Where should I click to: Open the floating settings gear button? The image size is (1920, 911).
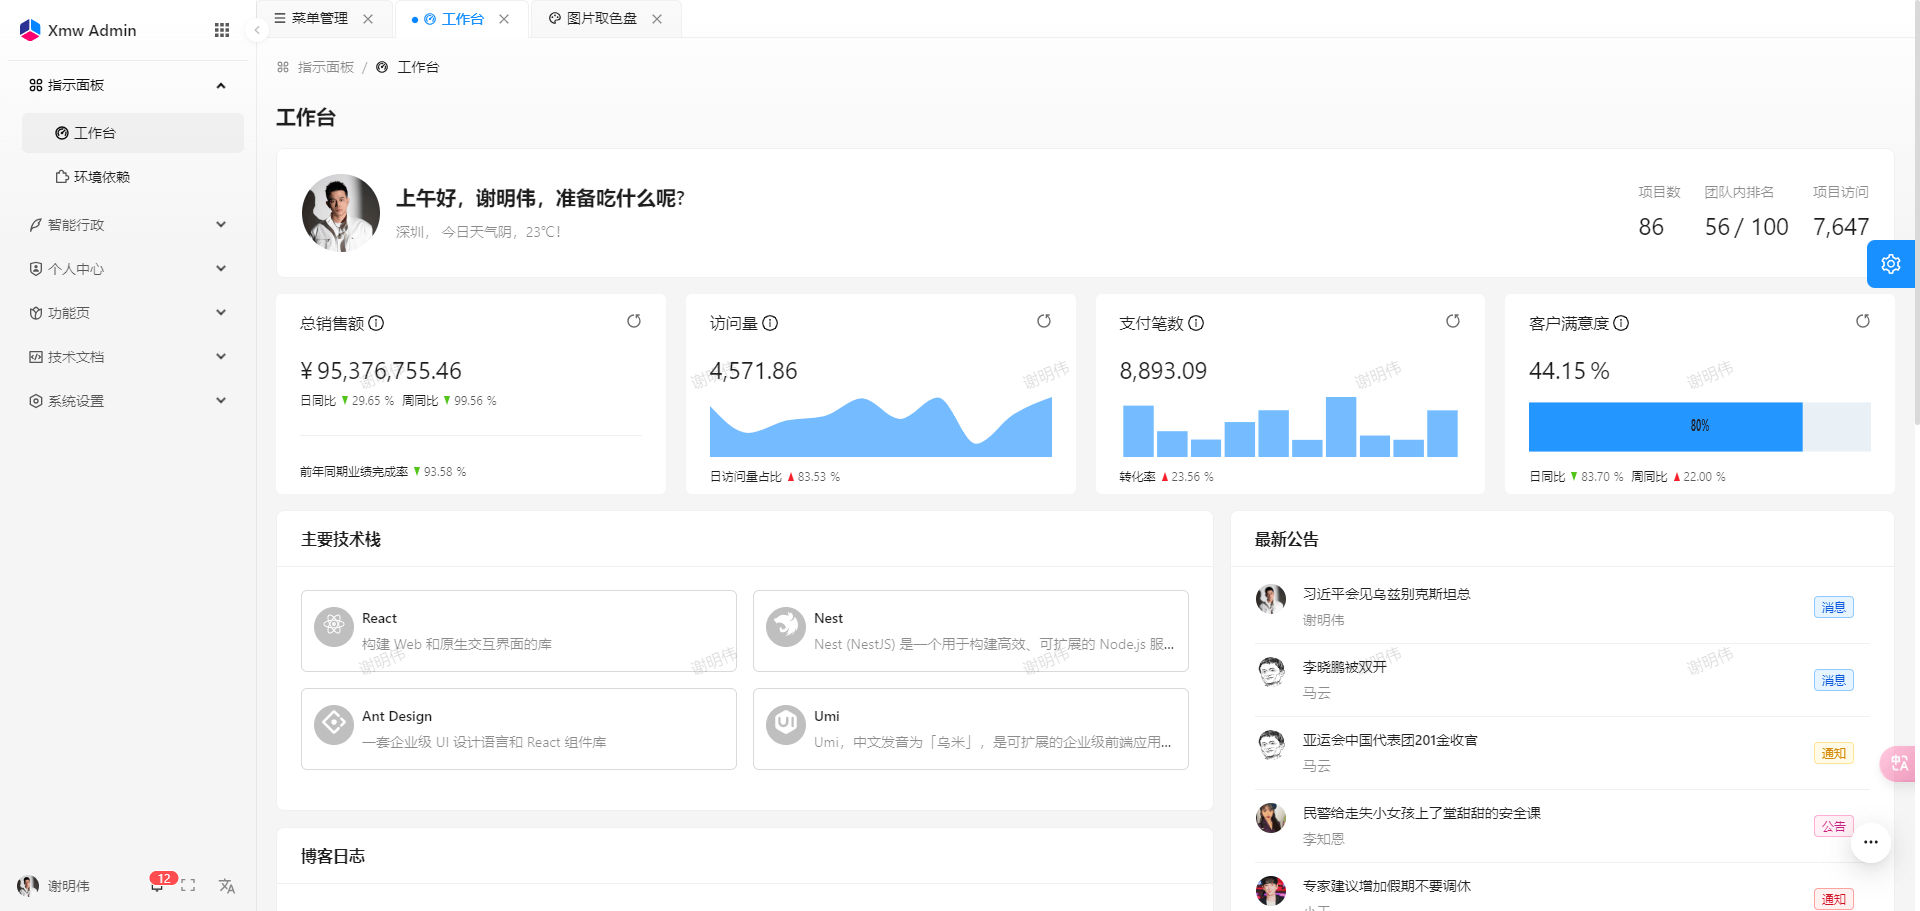tap(1890, 264)
